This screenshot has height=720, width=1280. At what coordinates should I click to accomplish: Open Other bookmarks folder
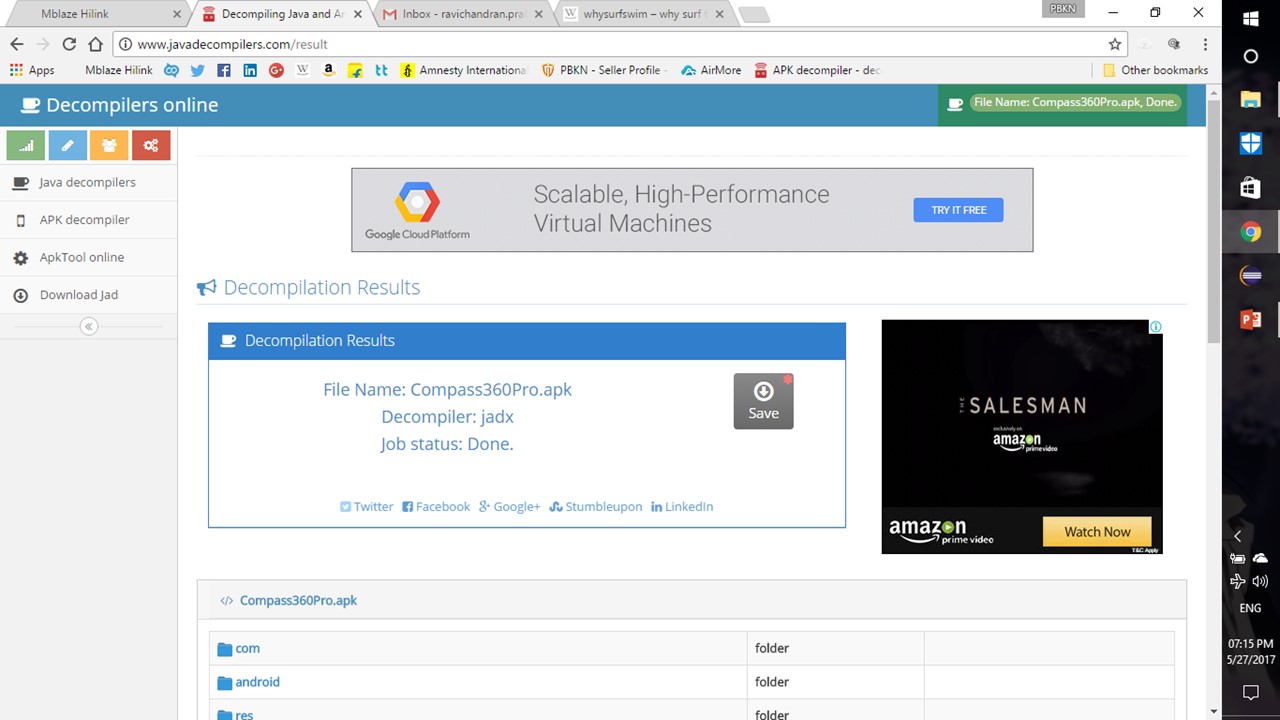click(1155, 70)
